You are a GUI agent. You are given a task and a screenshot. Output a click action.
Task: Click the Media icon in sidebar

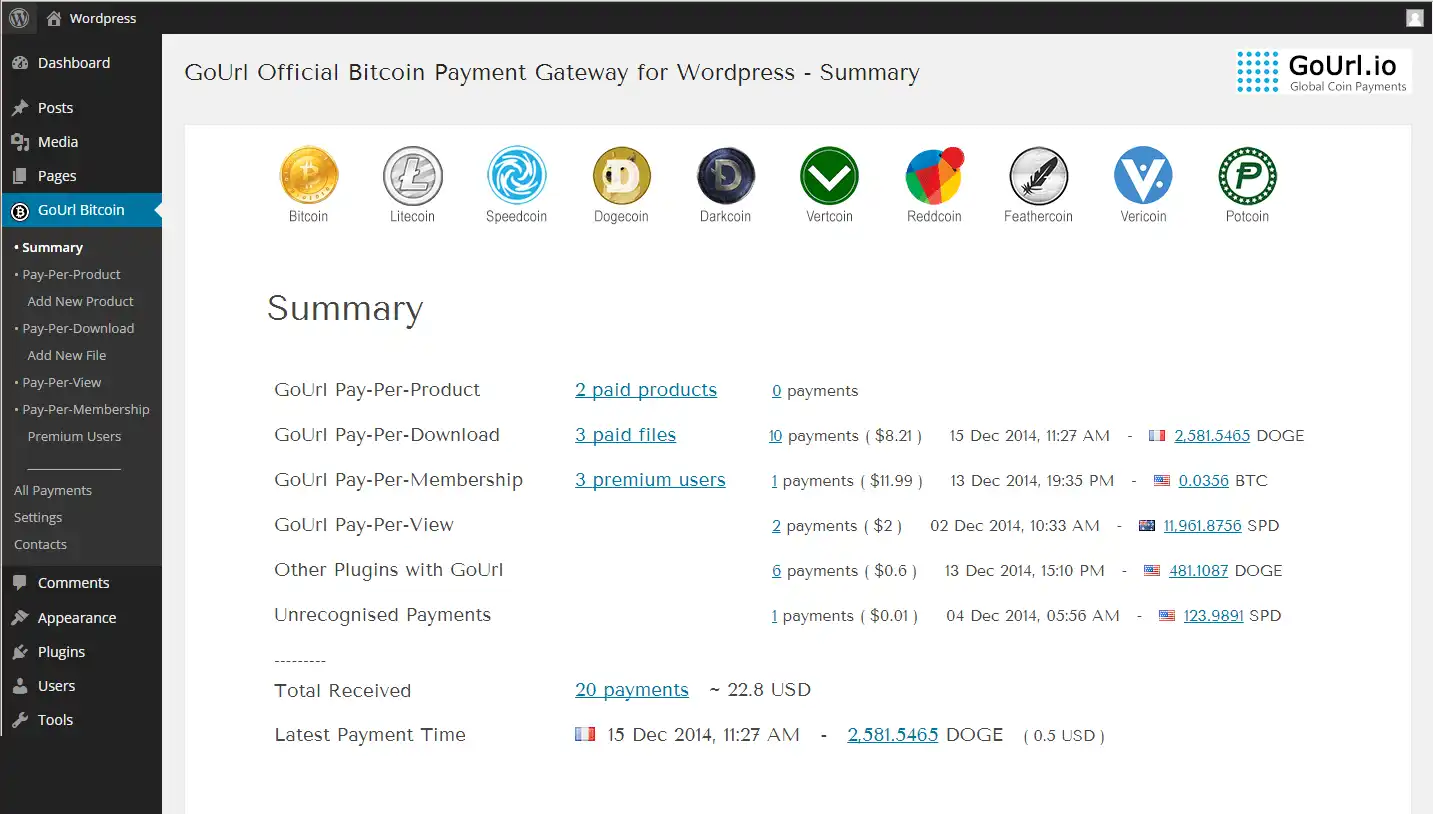tap(20, 142)
